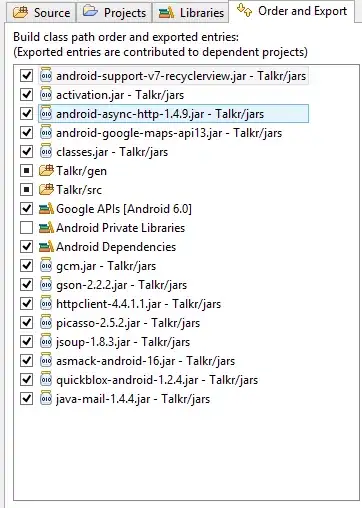Uncheck activation.jar export checkbox
This screenshot has width=362, height=508.
[x=26, y=95]
